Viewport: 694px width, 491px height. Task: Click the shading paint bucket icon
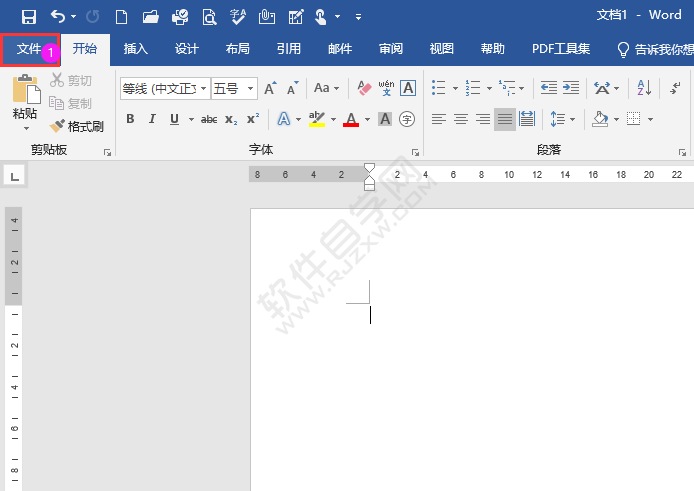[600, 119]
